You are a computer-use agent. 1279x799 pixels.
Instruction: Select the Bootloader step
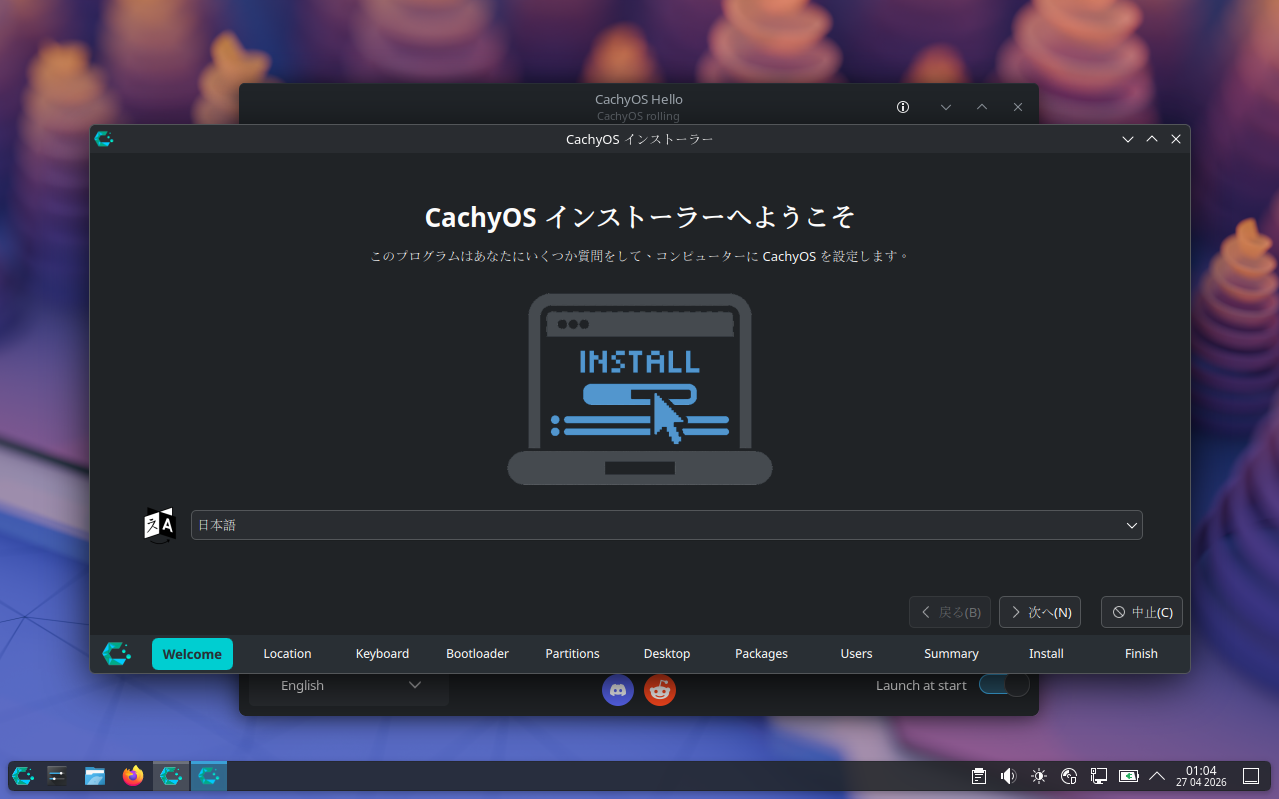click(x=477, y=654)
